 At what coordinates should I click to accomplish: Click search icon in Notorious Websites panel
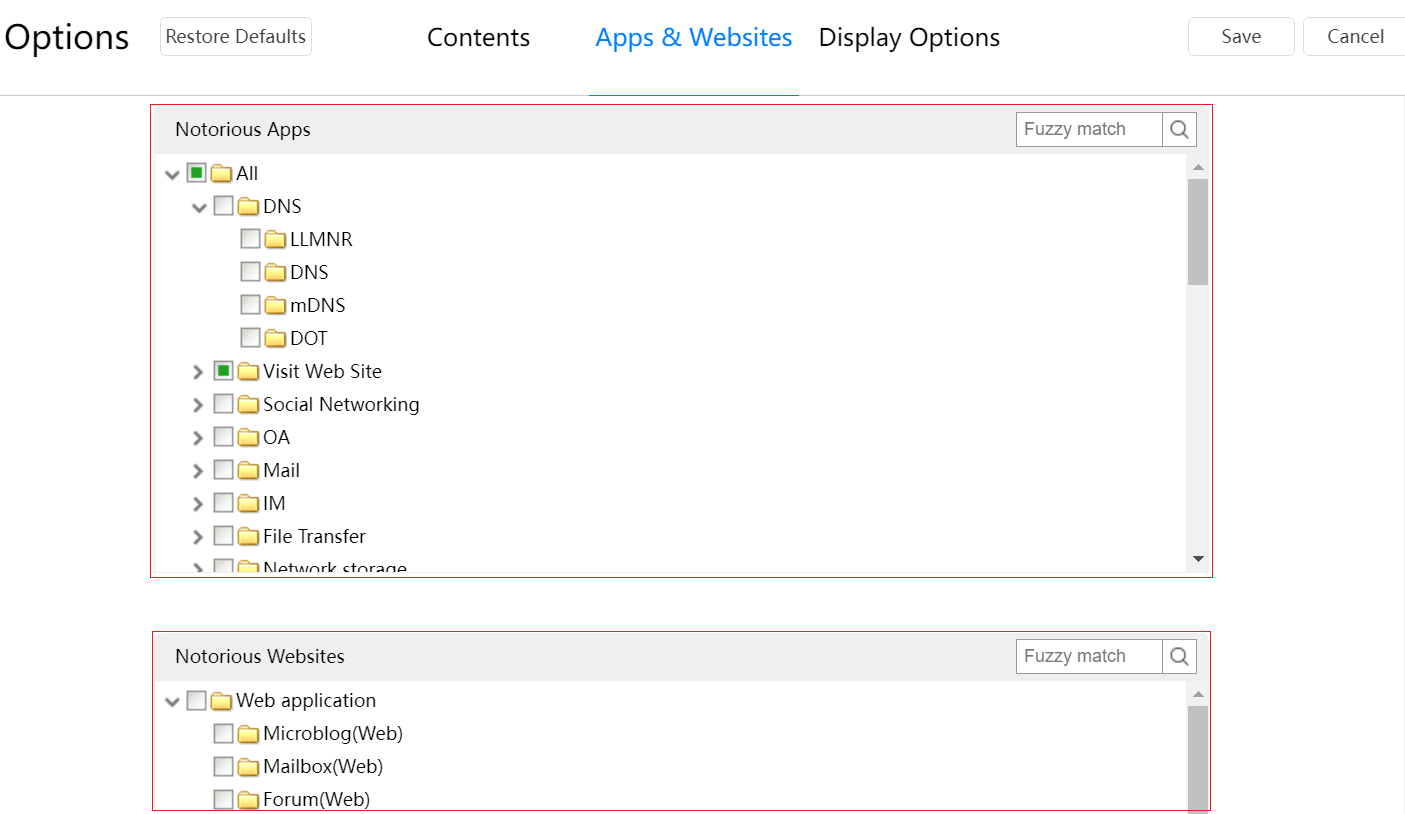tap(1179, 656)
